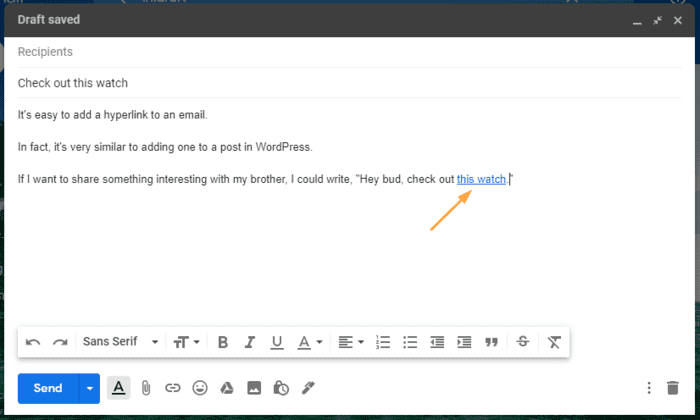The height and width of the screenshot is (420, 700).
Task: Save and close the draft window
Action: point(678,21)
